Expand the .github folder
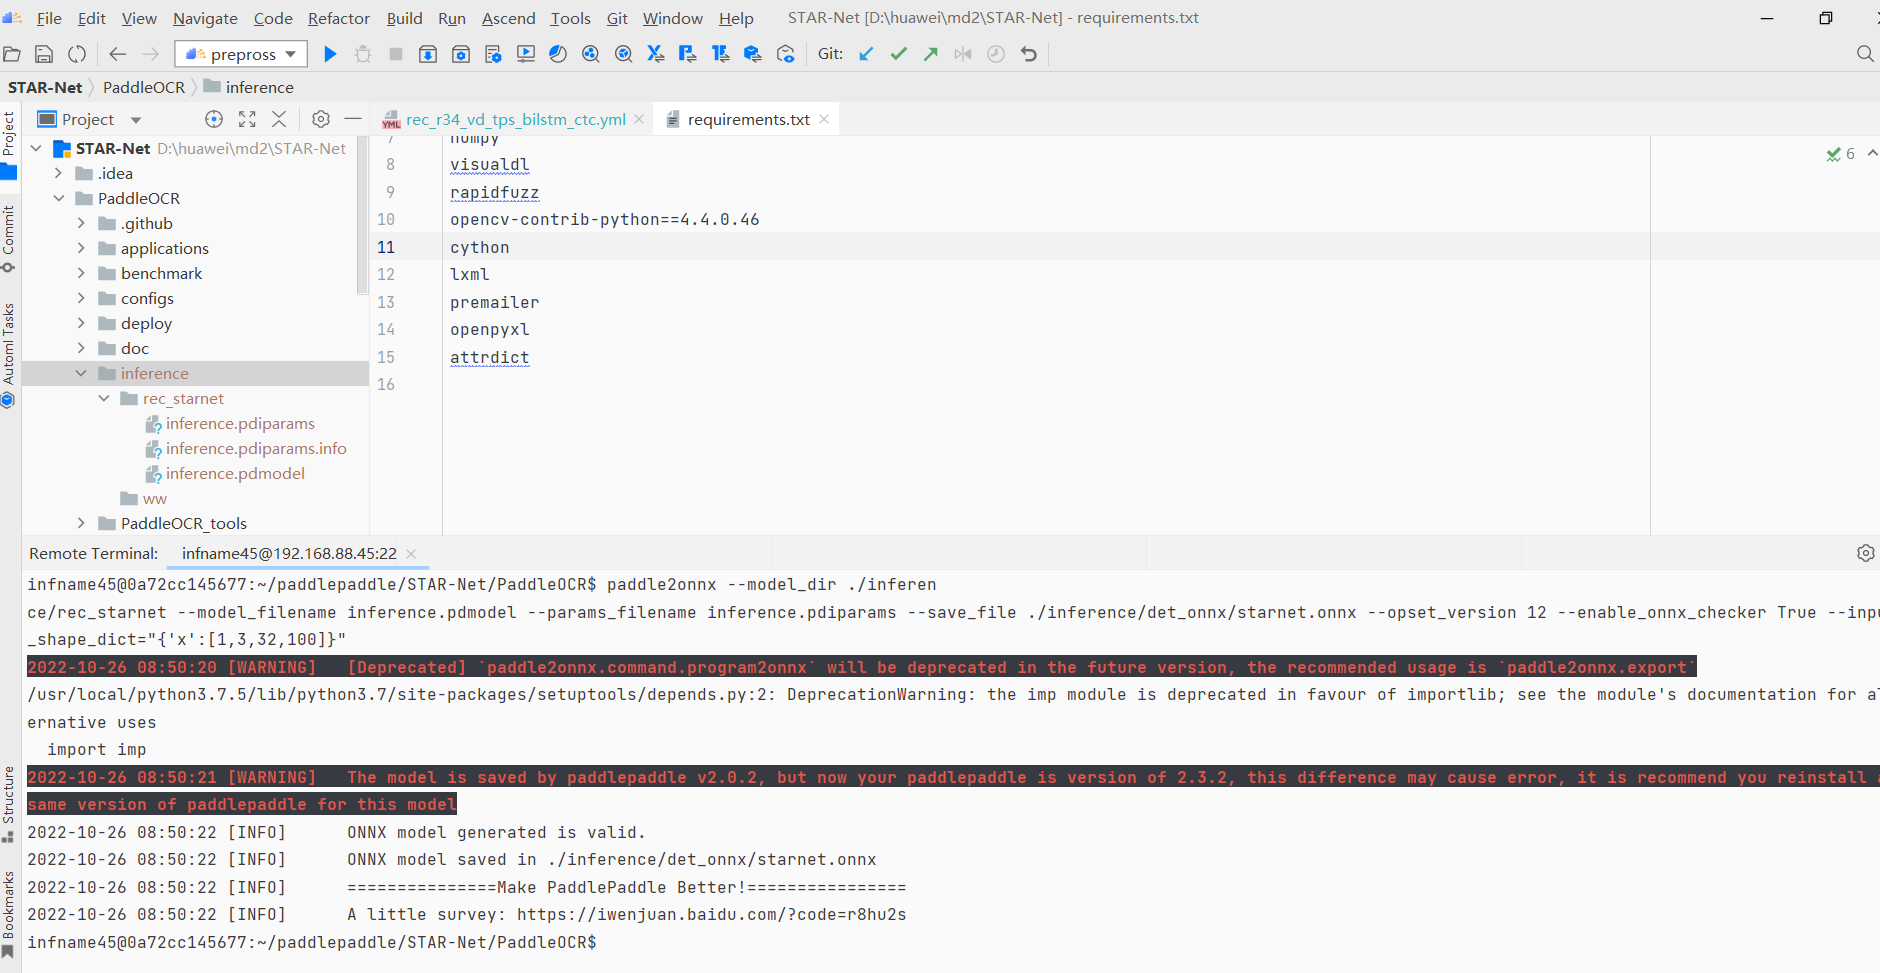1880x973 pixels. 81,223
